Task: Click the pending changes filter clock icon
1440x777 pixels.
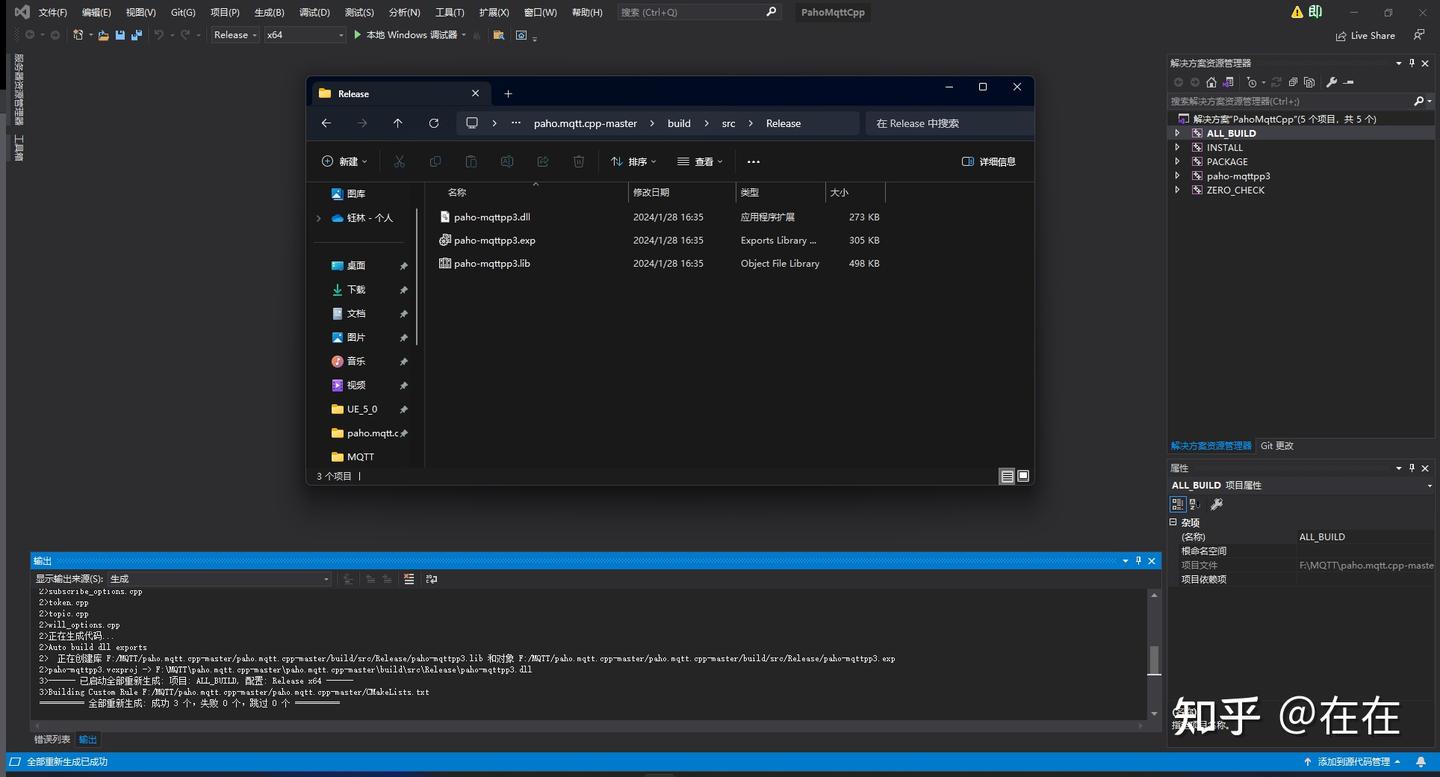Action: pyautogui.click(x=1252, y=83)
